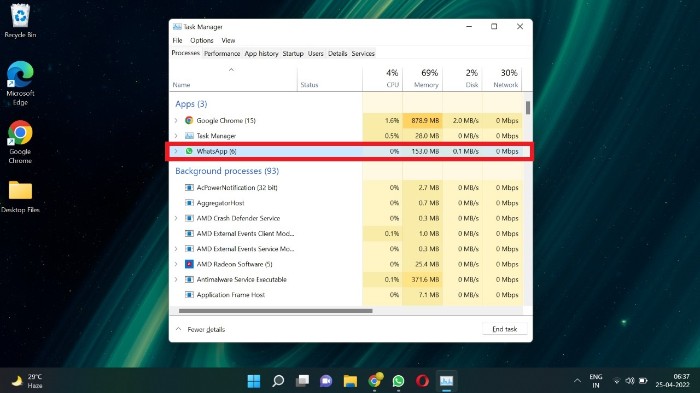
Task: Click the WhatsApp process icon
Action: pos(189,151)
